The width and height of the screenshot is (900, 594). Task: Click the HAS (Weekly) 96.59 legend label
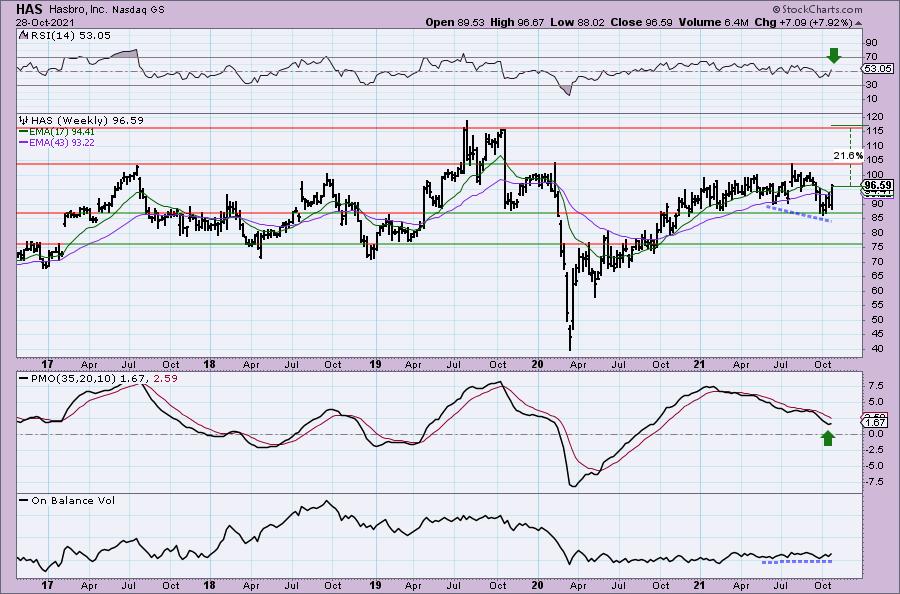point(87,120)
